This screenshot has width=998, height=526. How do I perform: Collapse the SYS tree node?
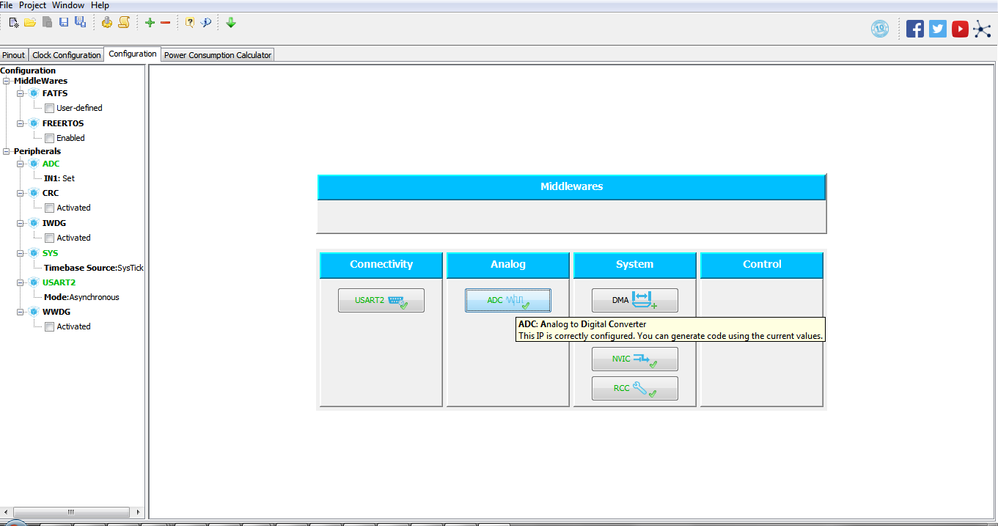20,253
